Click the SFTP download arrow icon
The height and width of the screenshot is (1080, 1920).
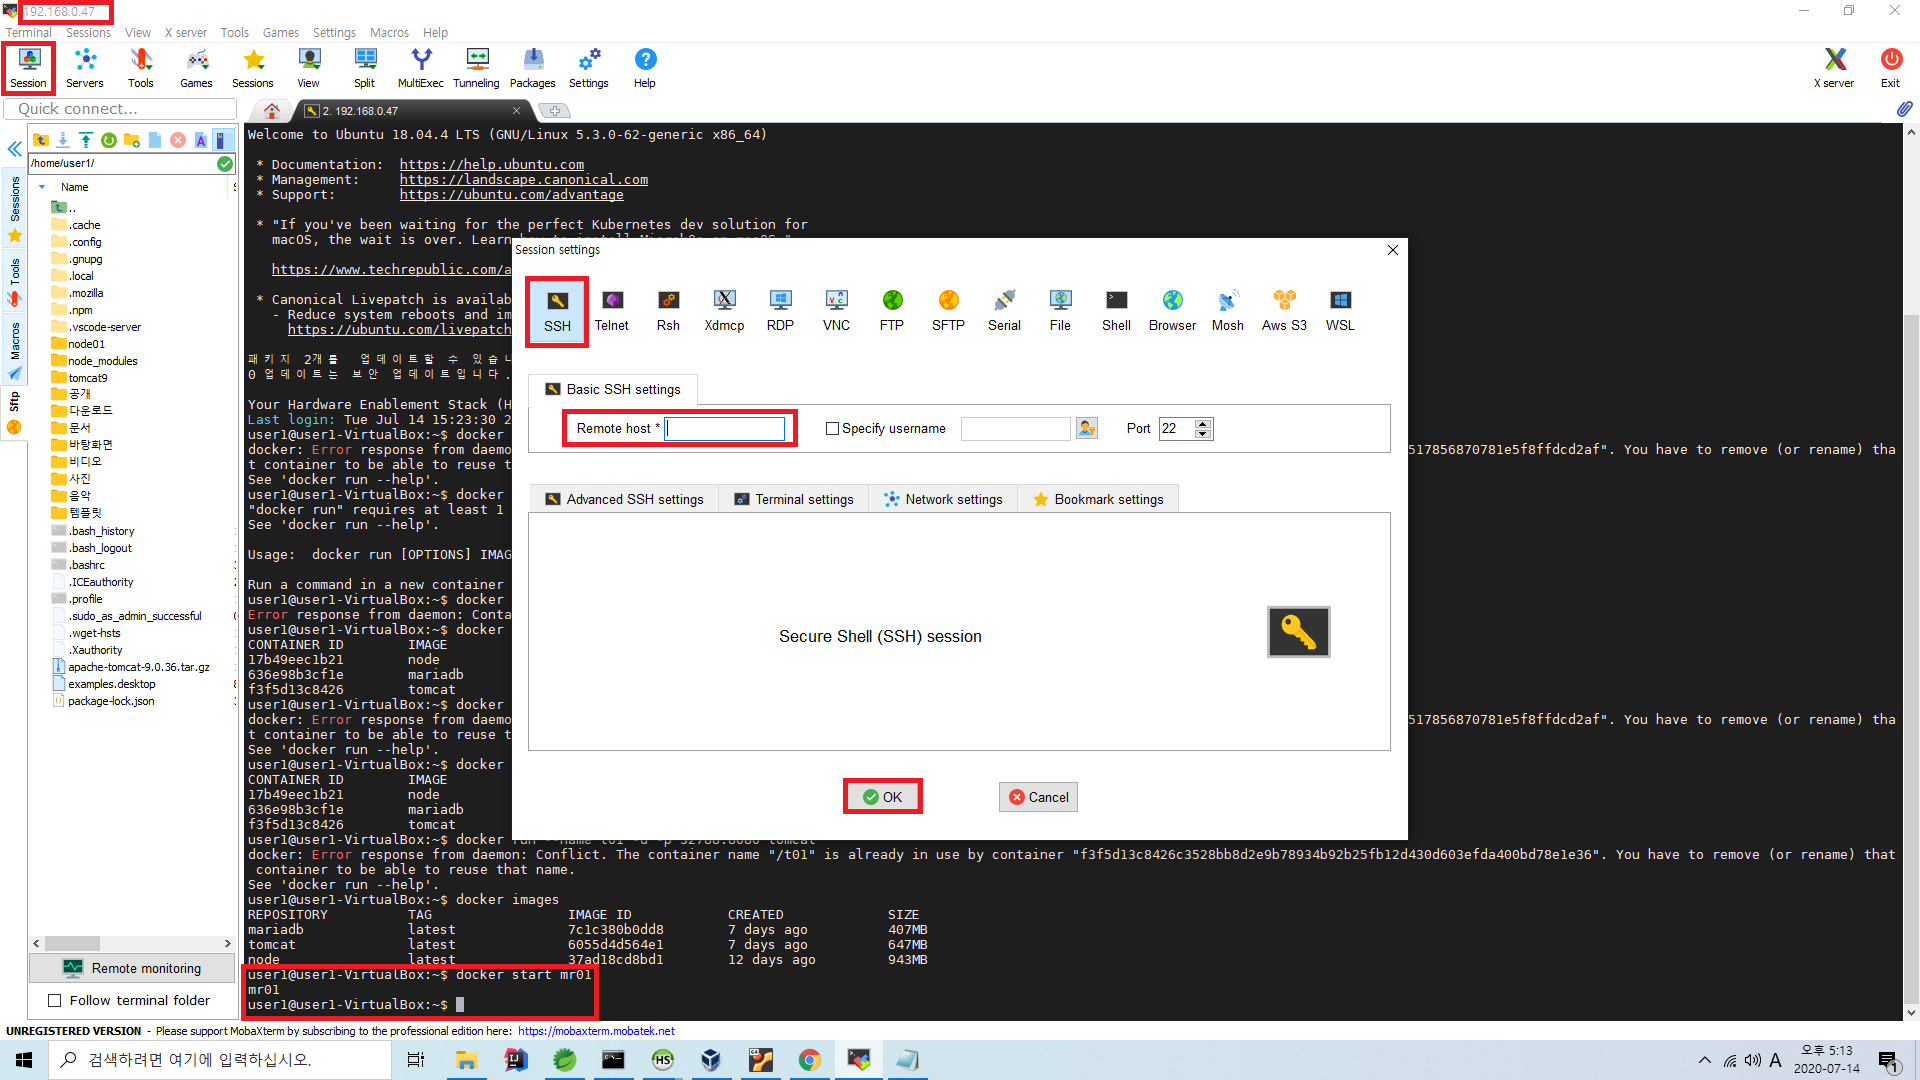coord(63,140)
